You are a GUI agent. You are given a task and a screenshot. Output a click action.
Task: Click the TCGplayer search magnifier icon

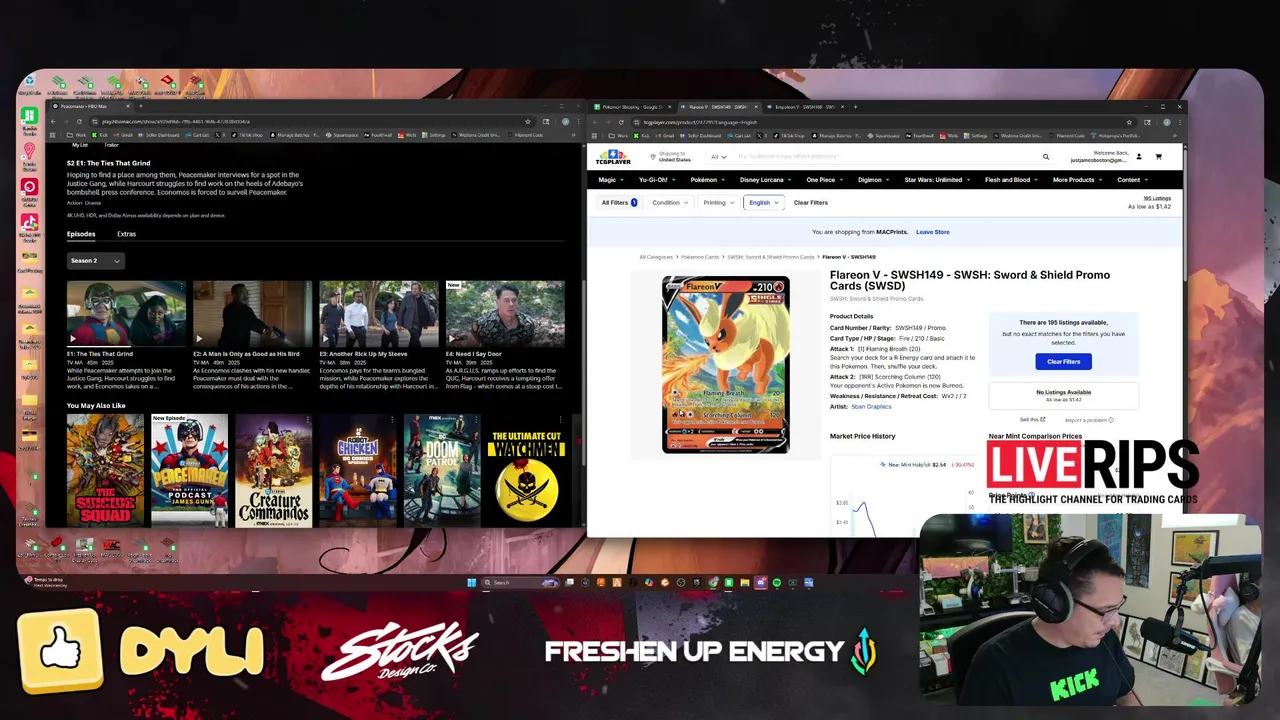tap(1046, 157)
